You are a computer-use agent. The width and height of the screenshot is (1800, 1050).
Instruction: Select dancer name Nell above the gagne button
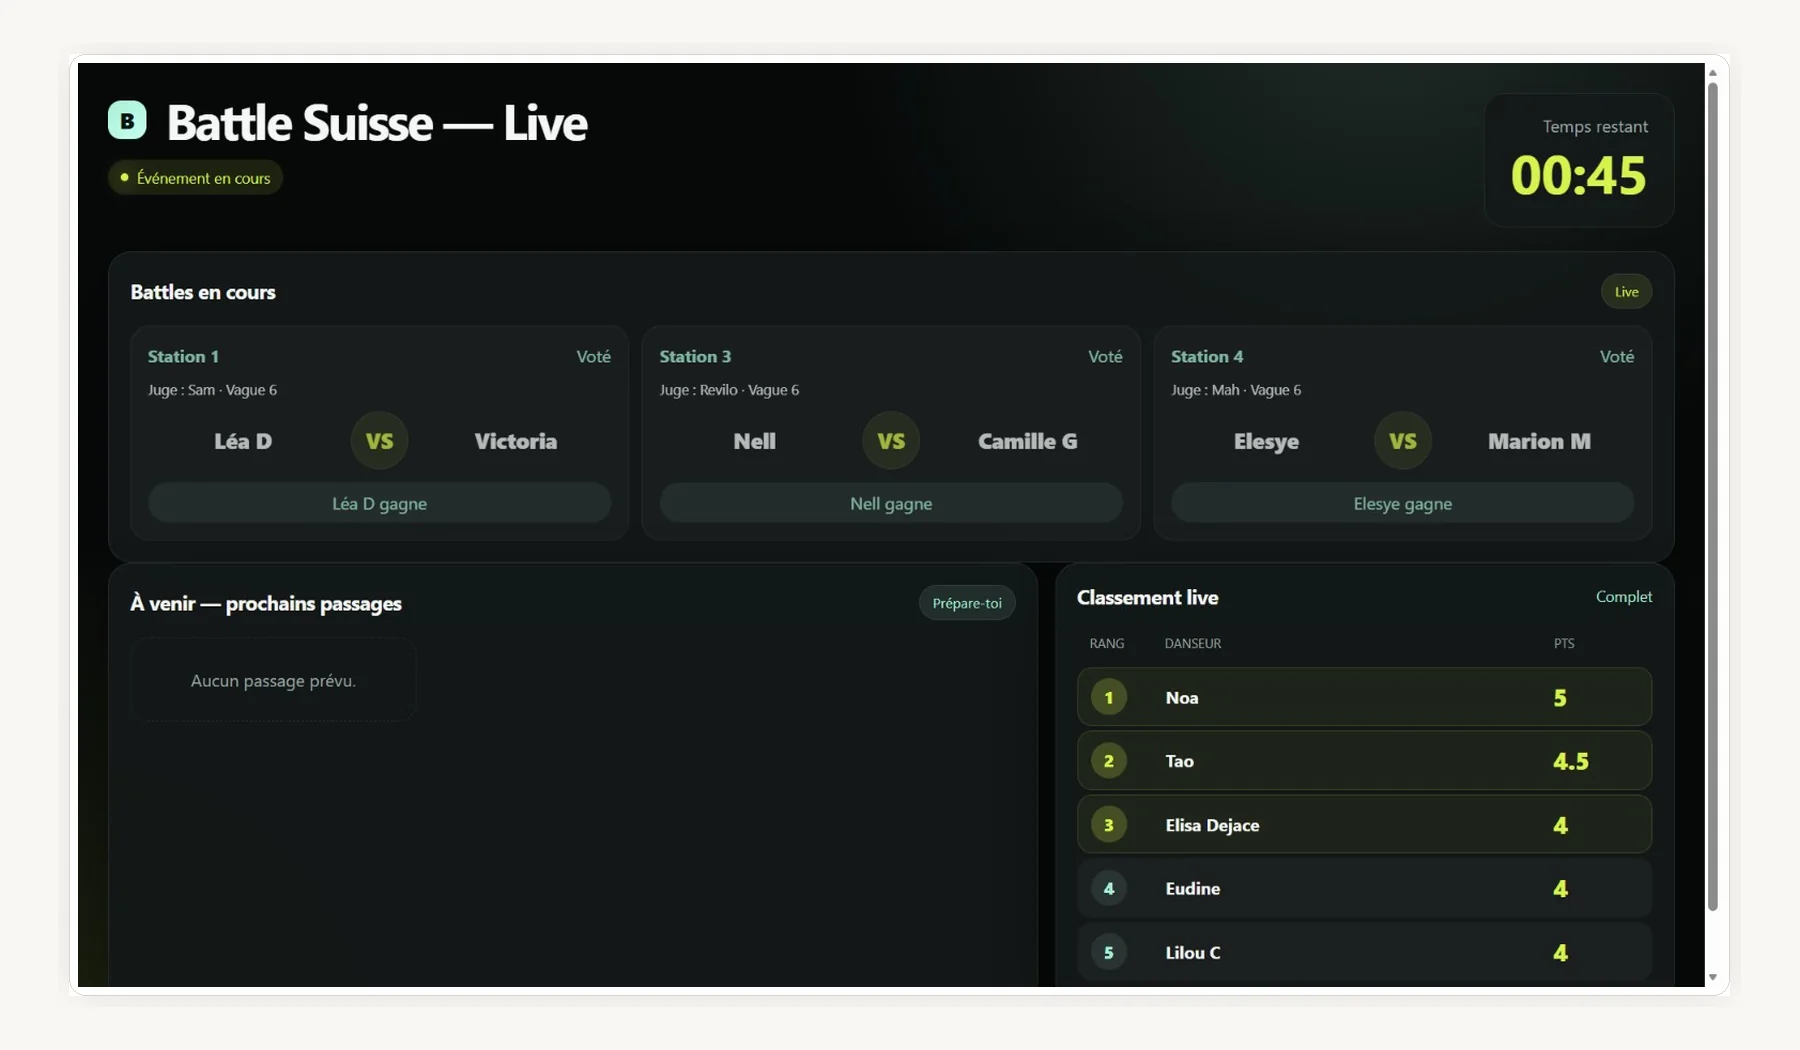coord(754,441)
